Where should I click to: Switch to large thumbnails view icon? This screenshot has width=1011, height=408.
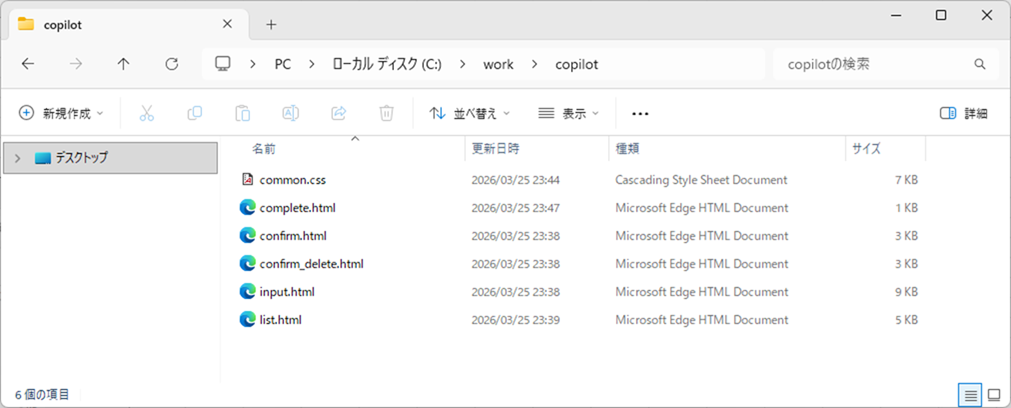[994, 394]
